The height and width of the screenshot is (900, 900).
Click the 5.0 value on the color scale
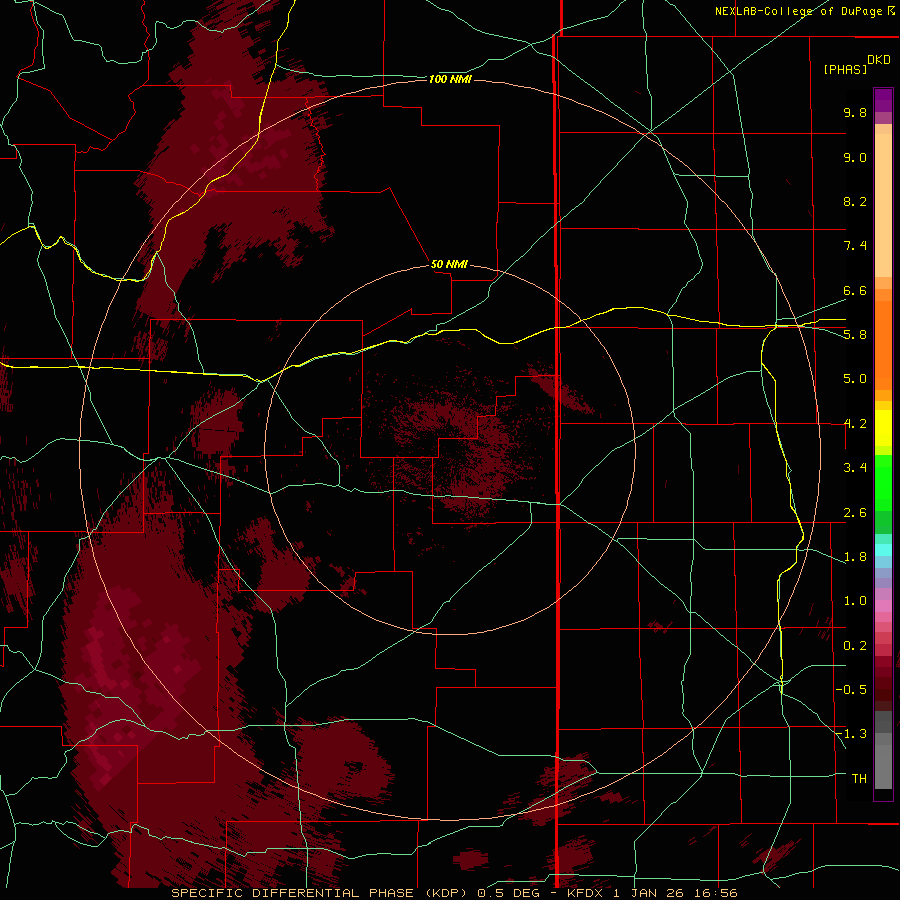pos(855,379)
